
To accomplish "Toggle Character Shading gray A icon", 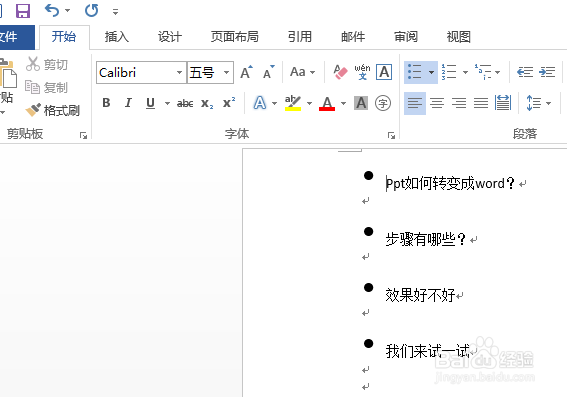I will click(361, 103).
